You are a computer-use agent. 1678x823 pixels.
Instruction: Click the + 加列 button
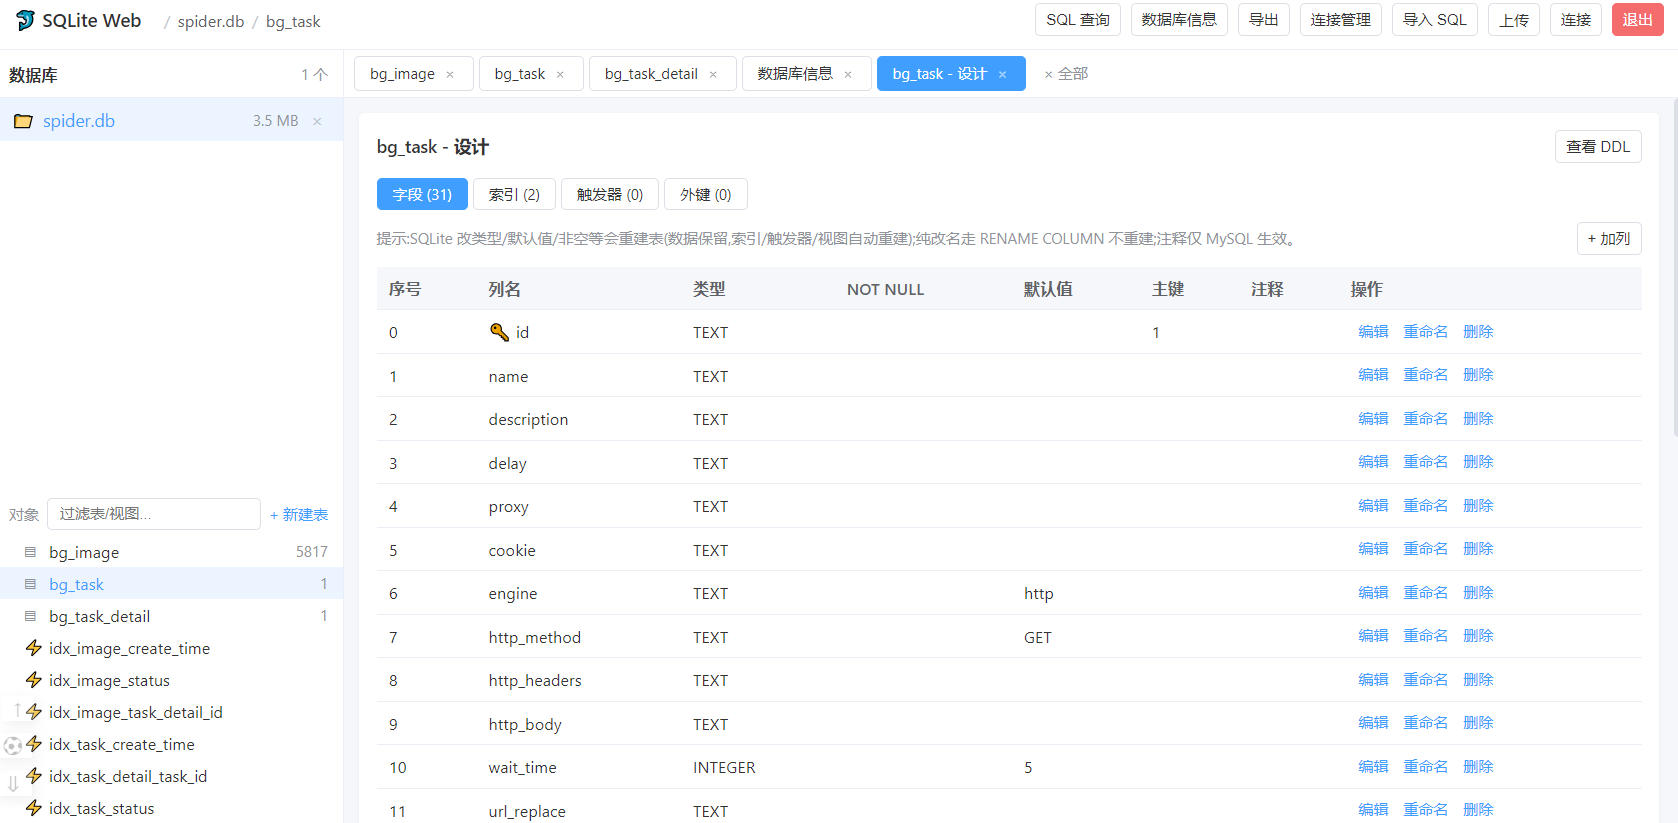pos(1609,239)
